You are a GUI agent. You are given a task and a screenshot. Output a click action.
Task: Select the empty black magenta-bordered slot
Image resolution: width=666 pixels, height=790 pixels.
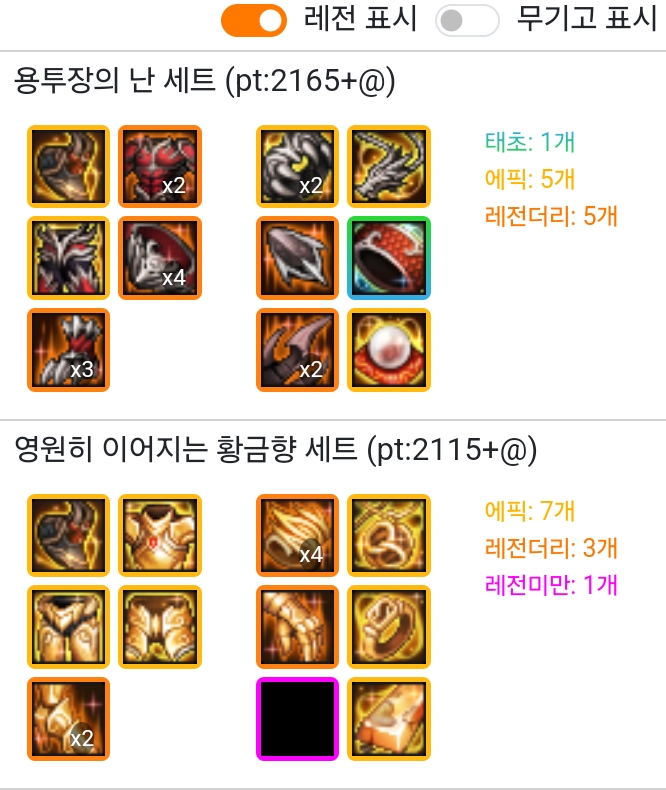[x=297, y=719]
